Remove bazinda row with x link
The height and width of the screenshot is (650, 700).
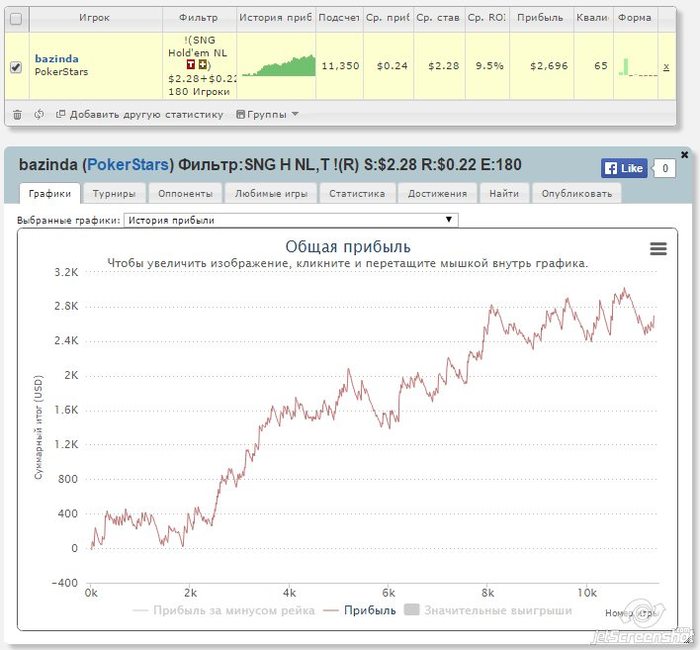click(666, 67)
